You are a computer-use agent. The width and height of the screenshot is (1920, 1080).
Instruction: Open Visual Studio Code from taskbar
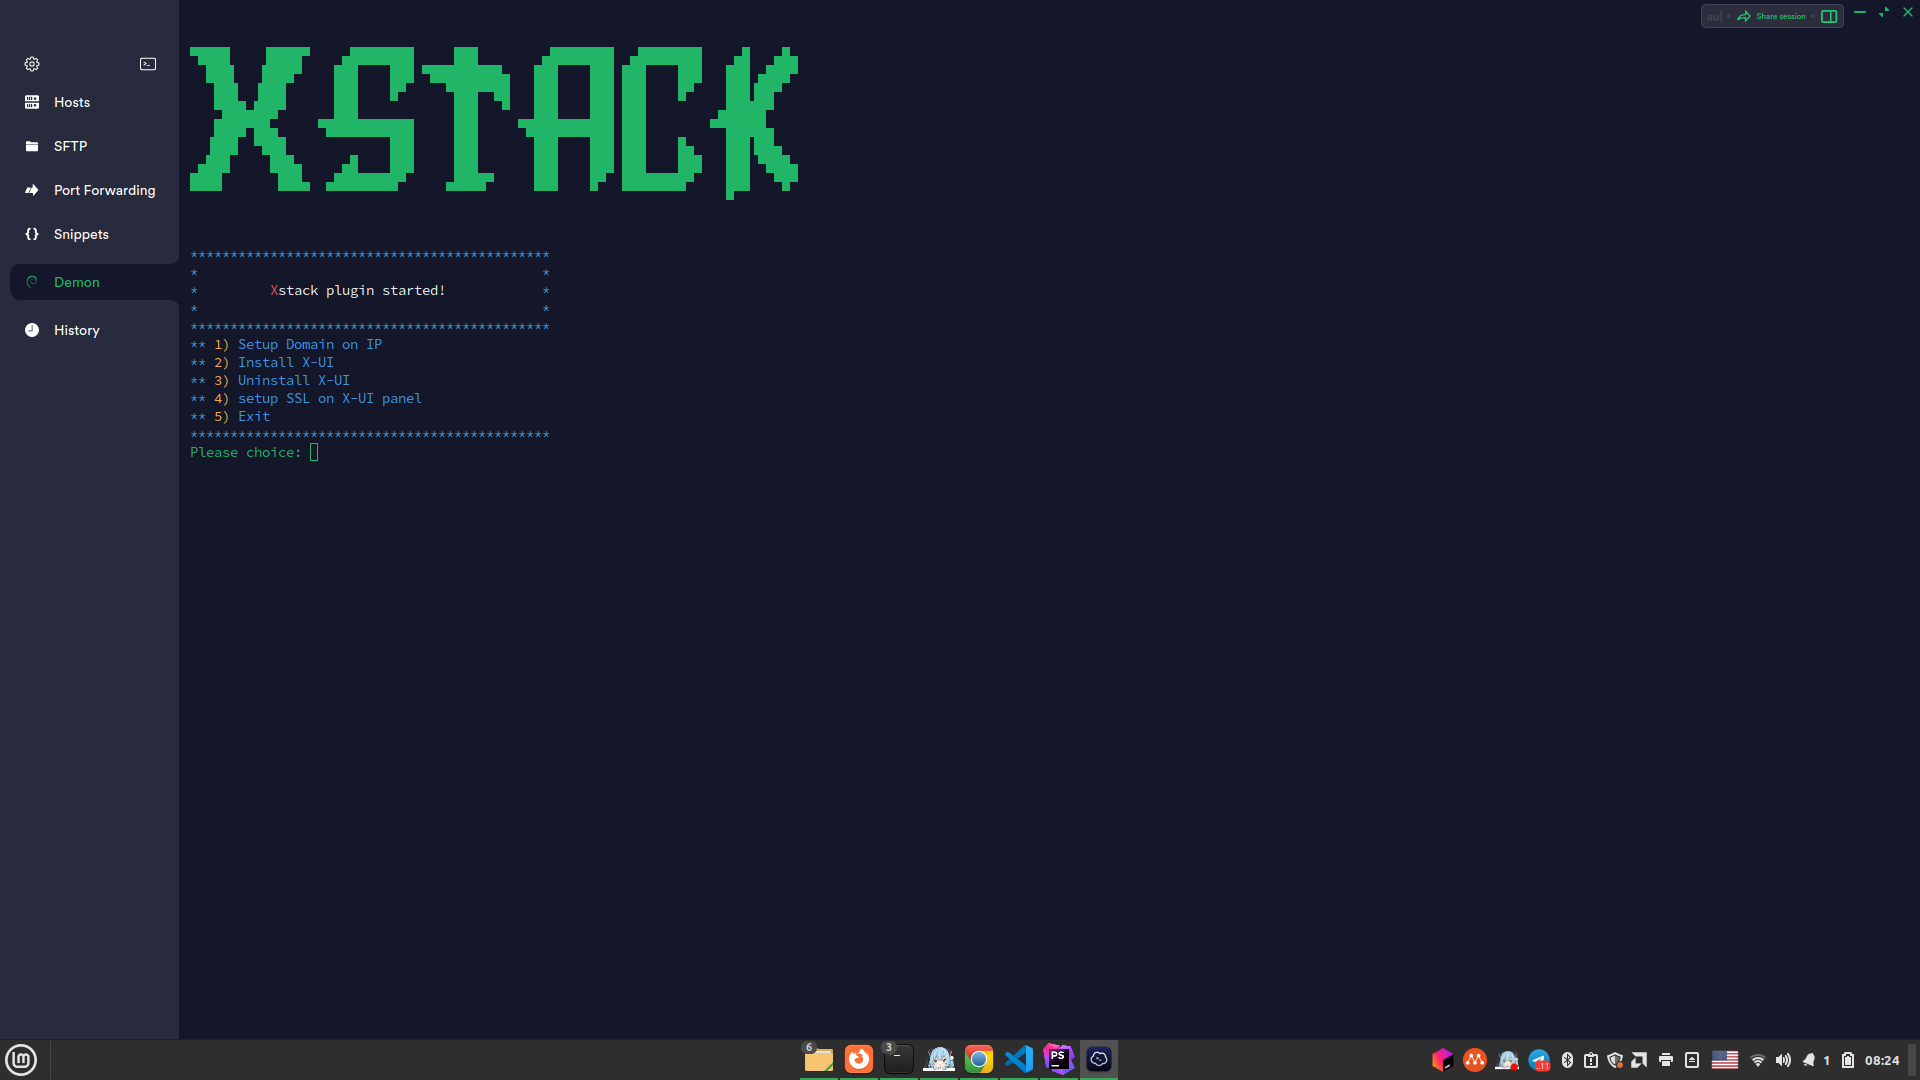1019,1059
